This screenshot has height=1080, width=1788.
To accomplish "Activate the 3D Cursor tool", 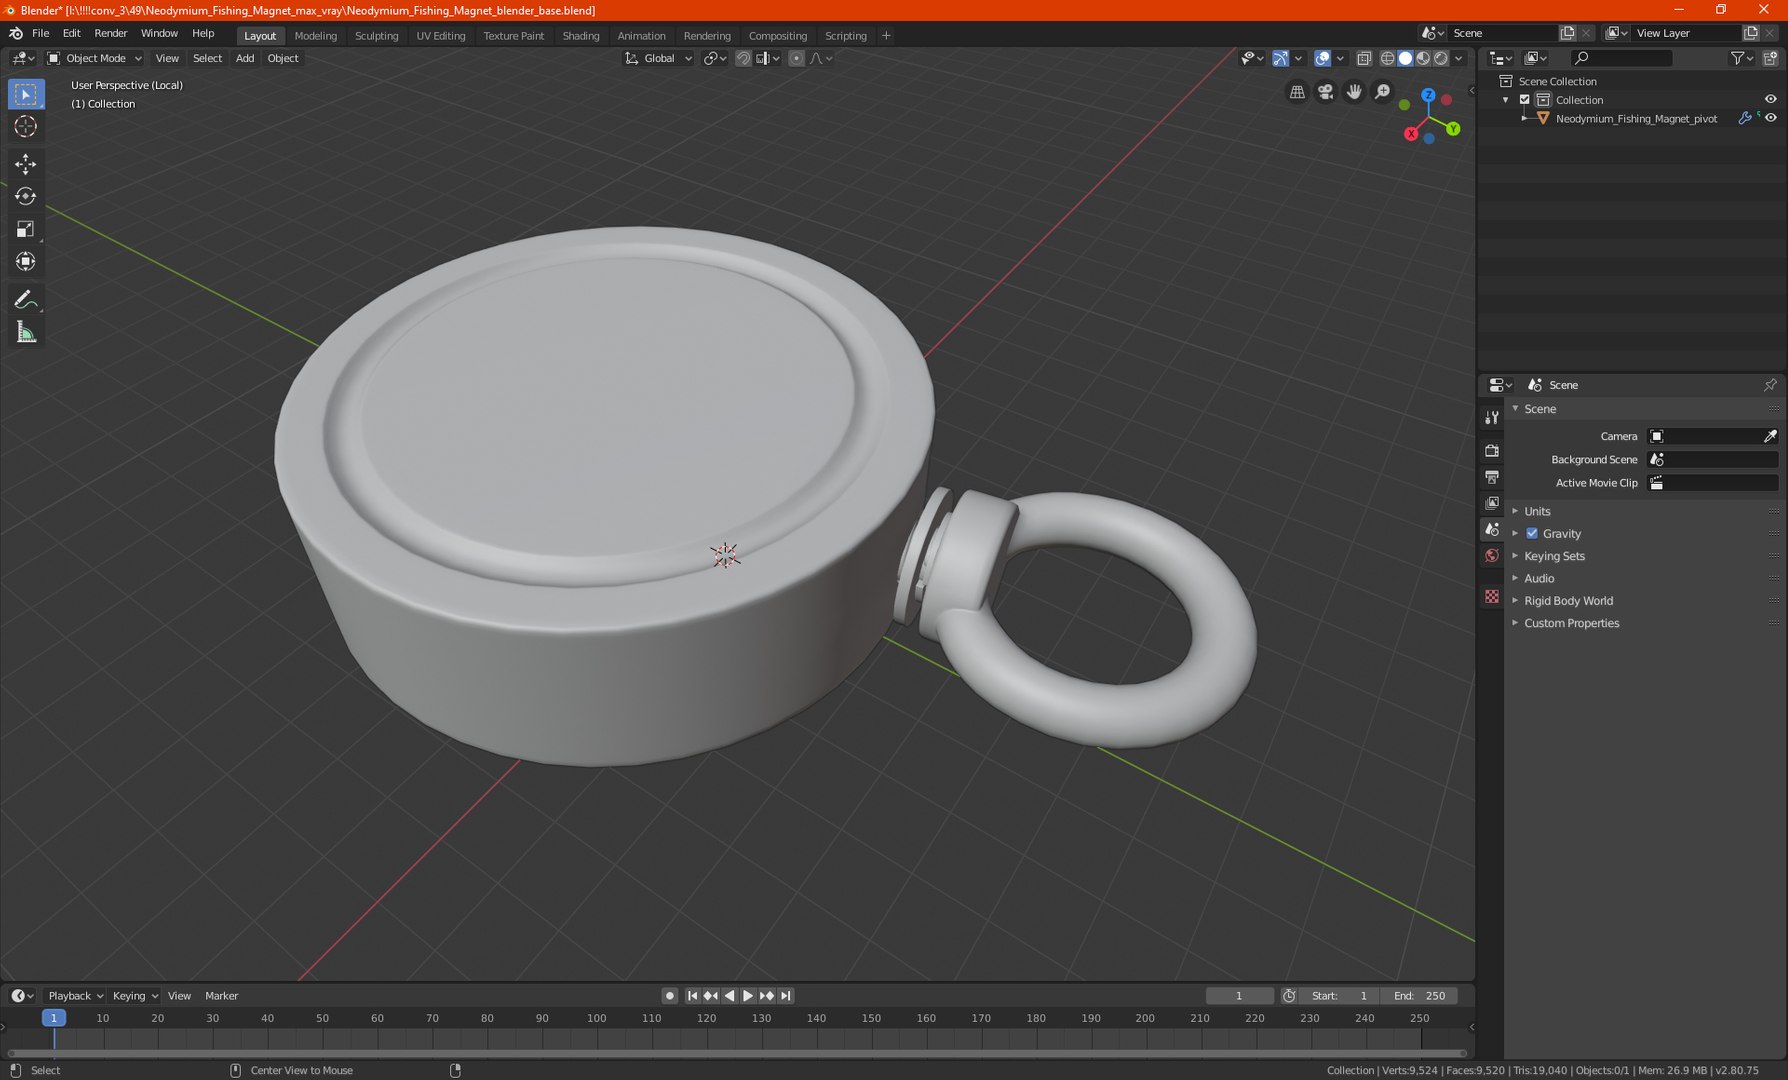I will coord(26,126).
